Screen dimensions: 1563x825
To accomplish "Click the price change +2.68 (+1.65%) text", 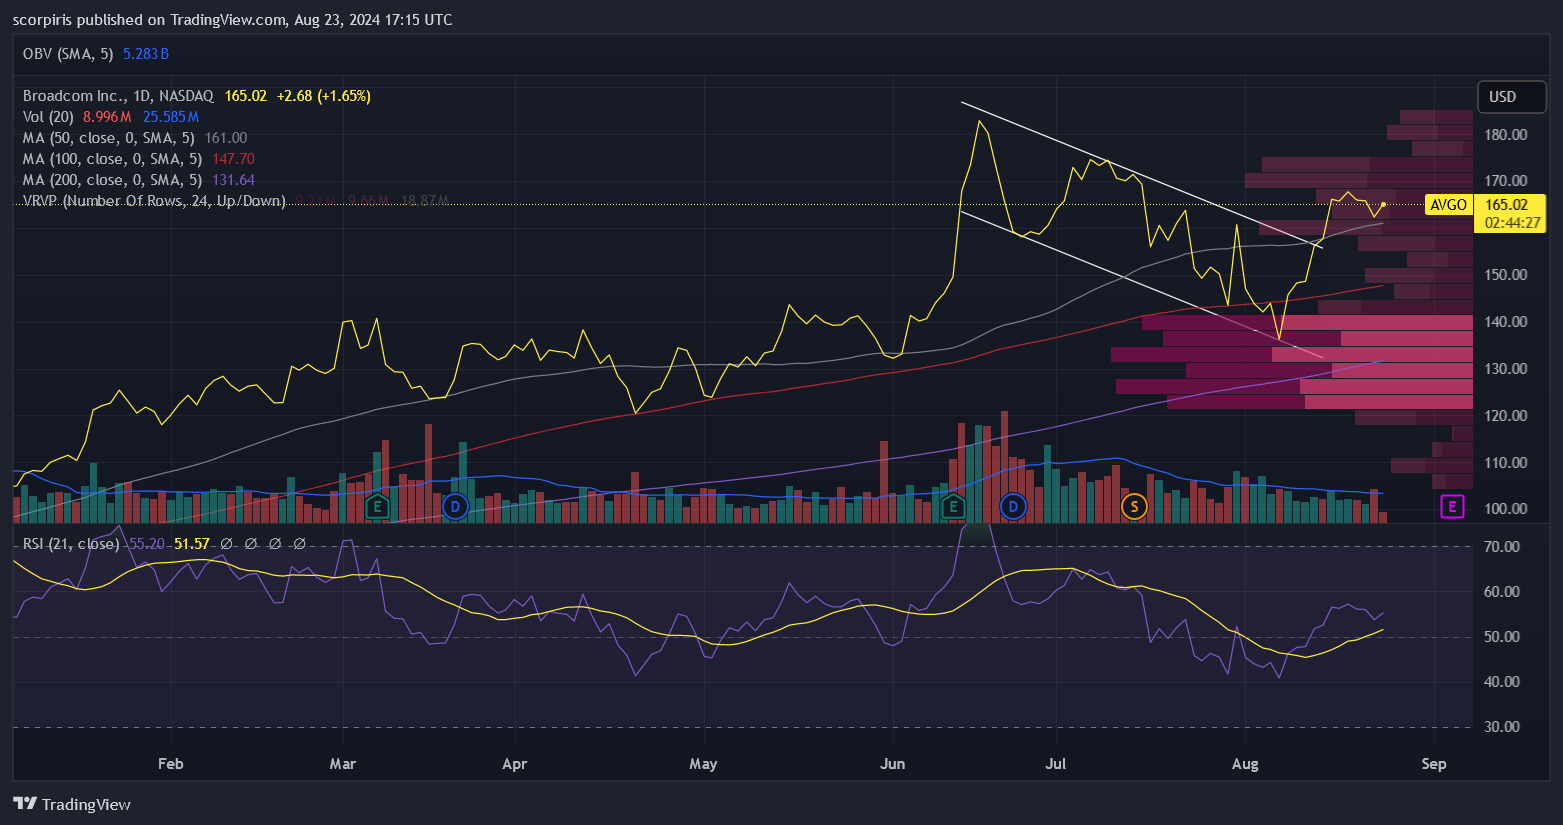I will tap(324, 96).
